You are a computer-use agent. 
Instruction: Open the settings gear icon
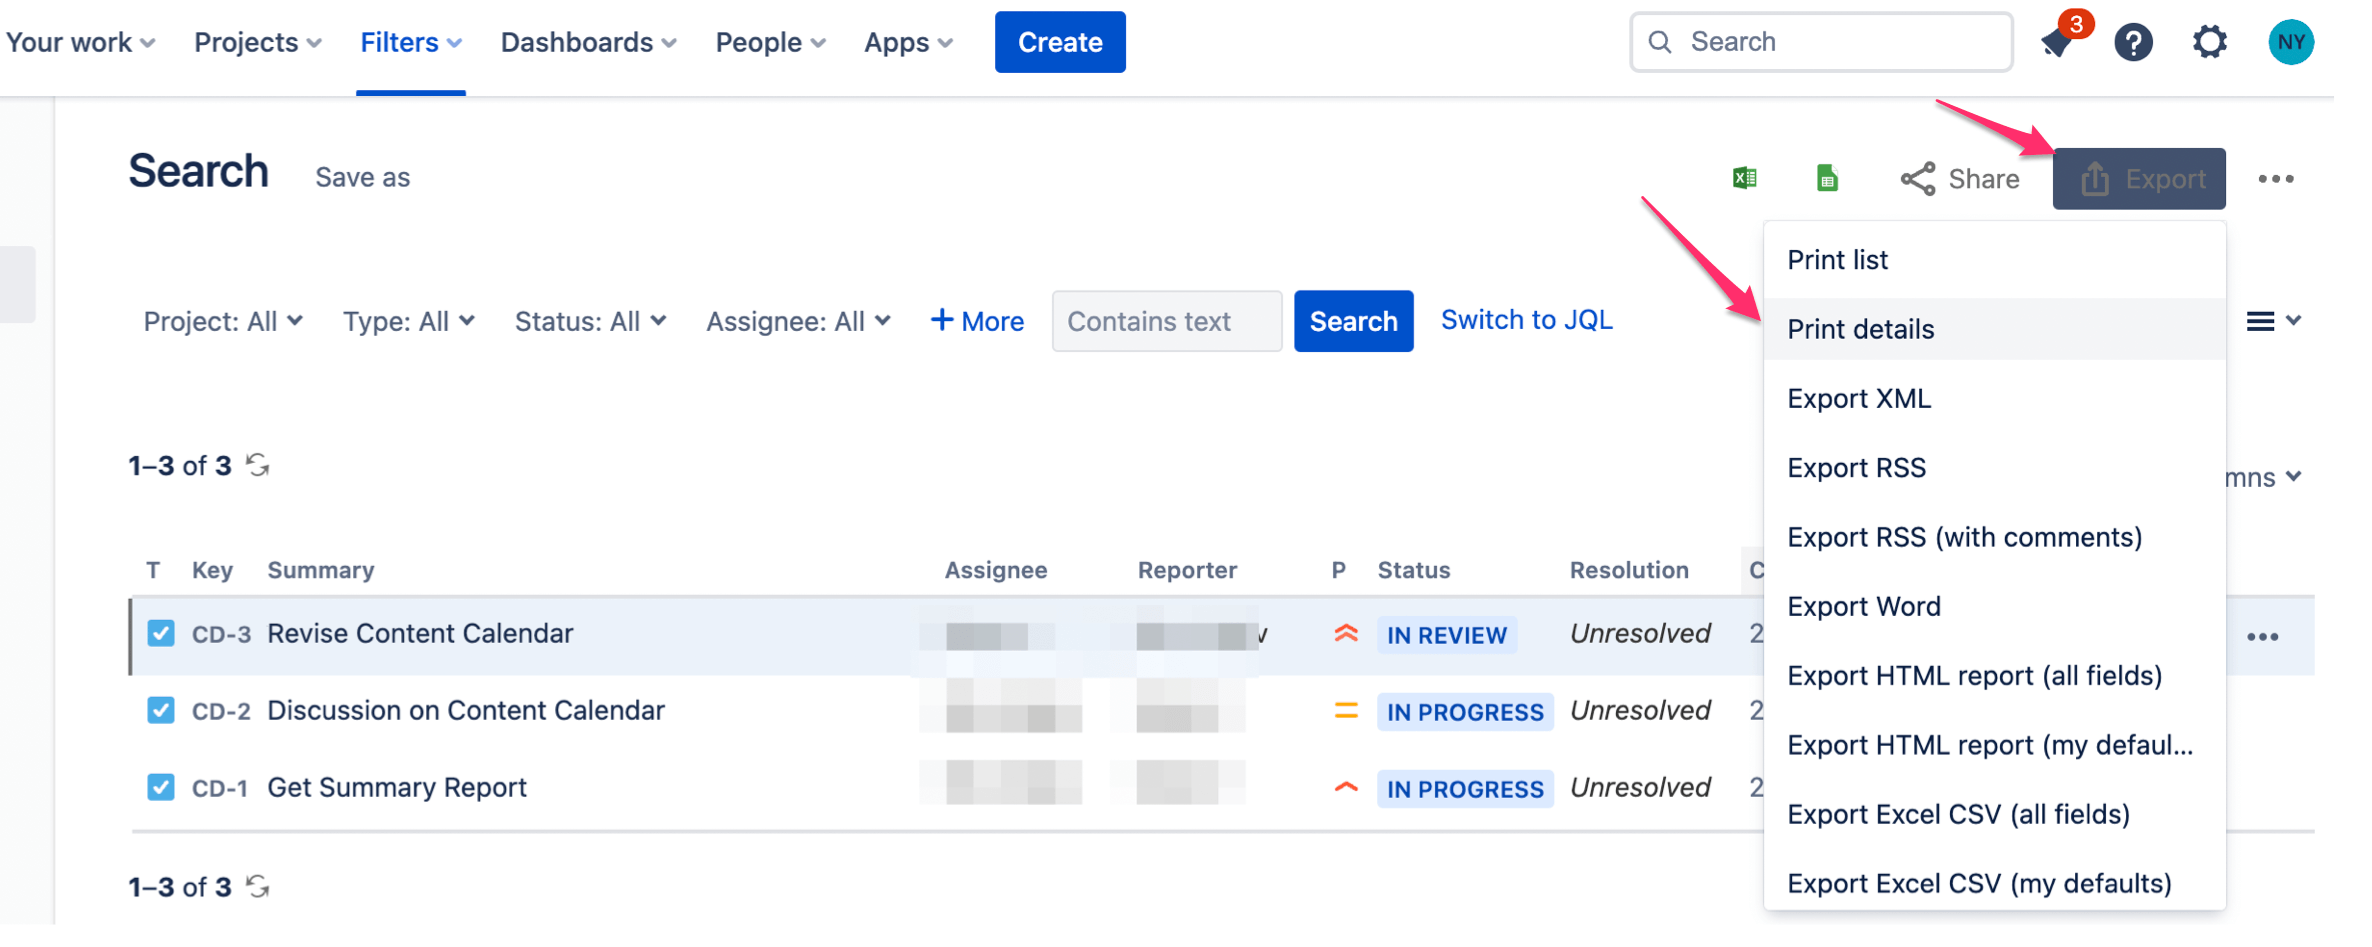2209,42
